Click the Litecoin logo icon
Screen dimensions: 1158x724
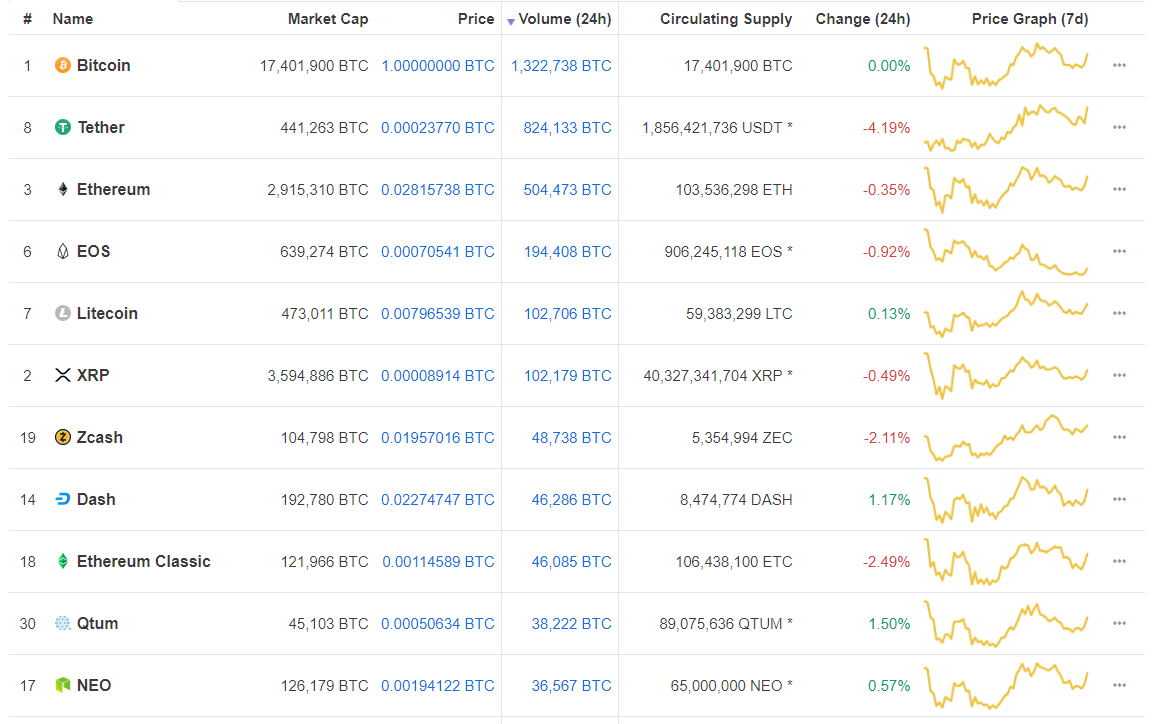tap(63, 314)
